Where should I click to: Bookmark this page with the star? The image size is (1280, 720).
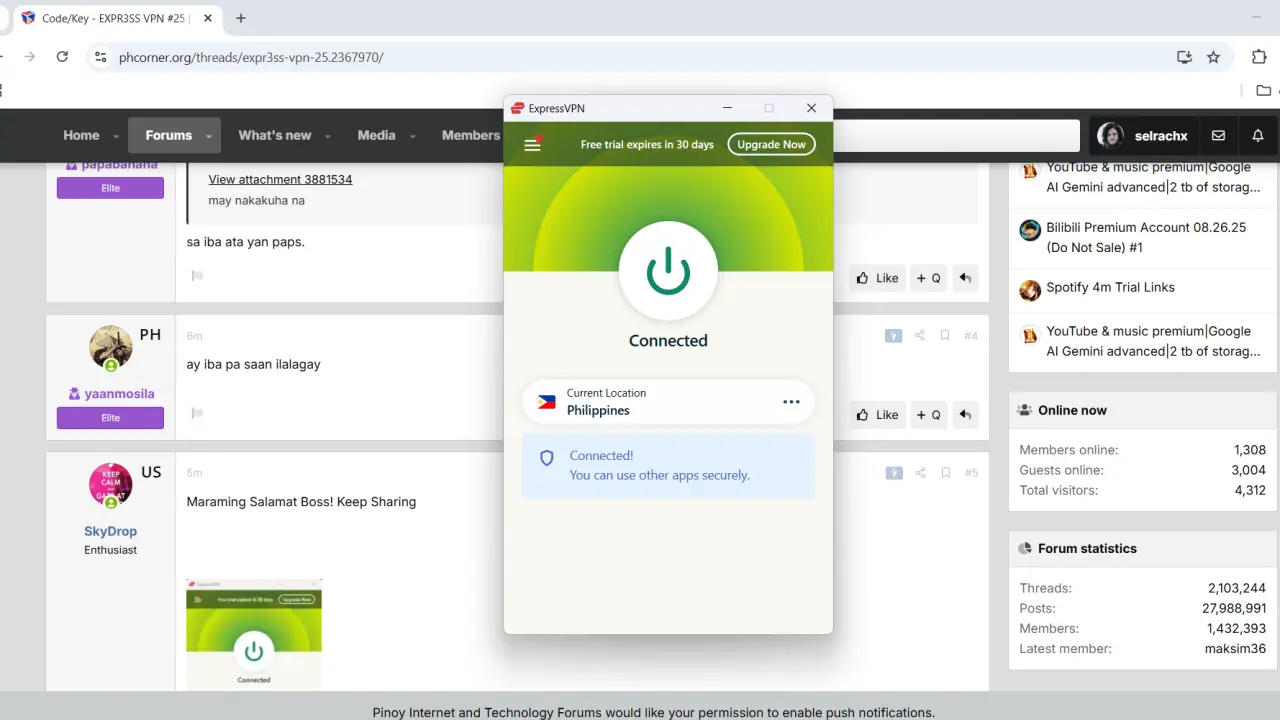(x=1213, y=57)
